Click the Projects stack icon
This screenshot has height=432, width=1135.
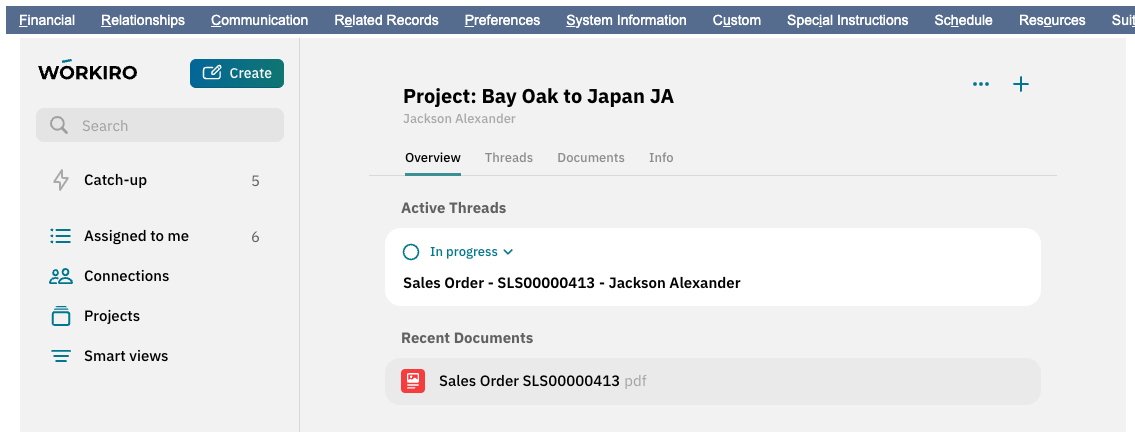pyautogui.click(x=61, y=316)
